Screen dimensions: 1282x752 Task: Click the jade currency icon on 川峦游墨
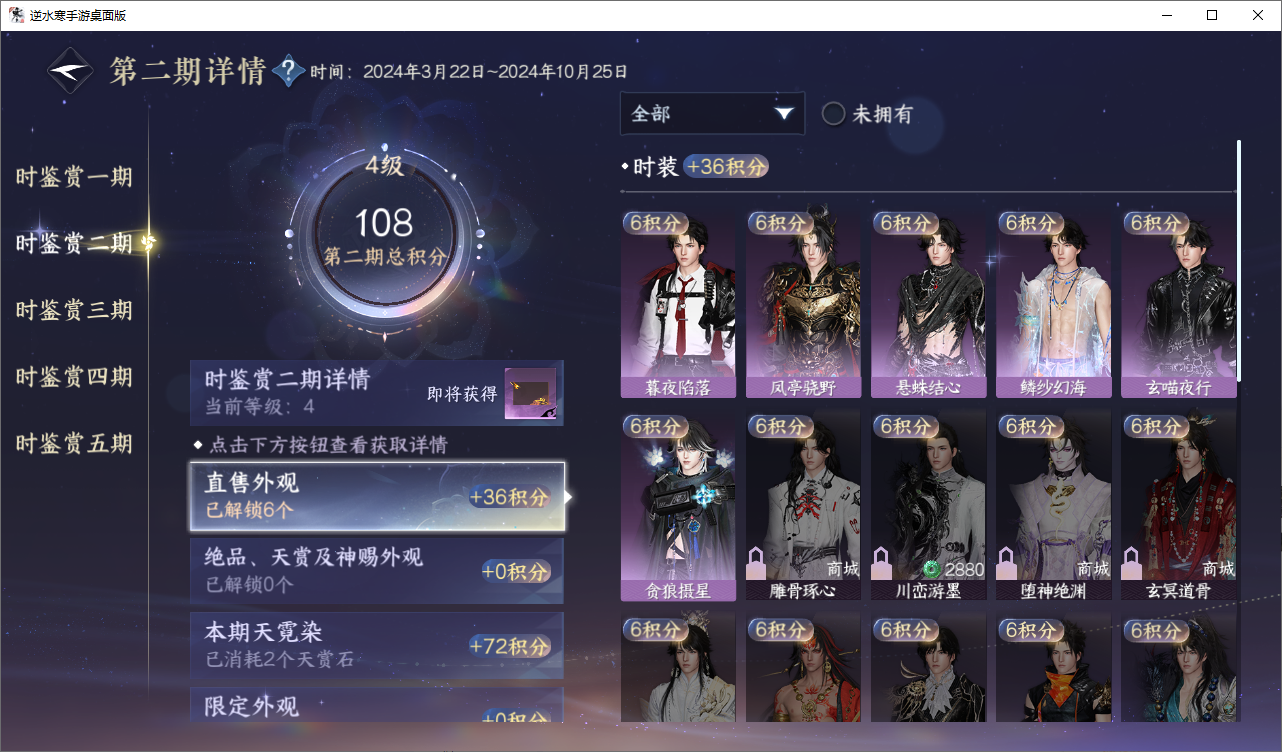click(x=932, y=569)
